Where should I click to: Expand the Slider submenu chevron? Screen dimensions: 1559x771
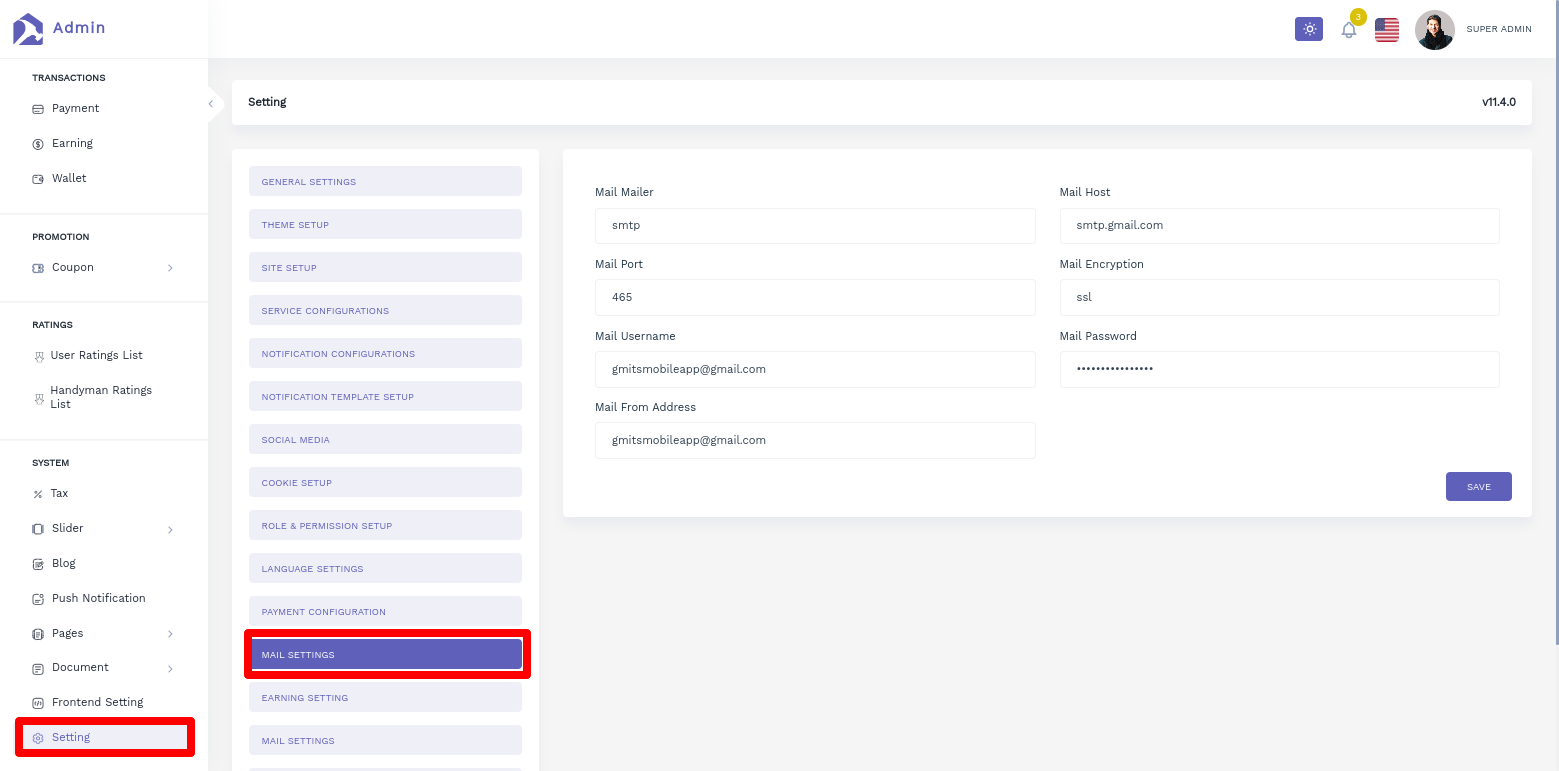170,529
